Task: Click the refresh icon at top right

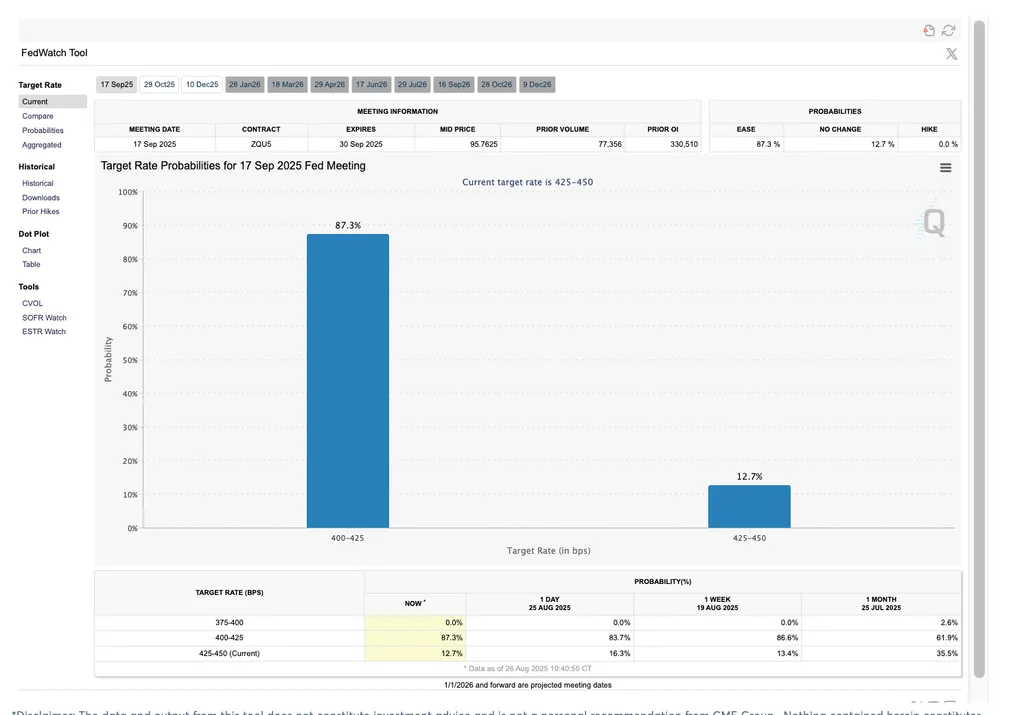Action: 948,30
